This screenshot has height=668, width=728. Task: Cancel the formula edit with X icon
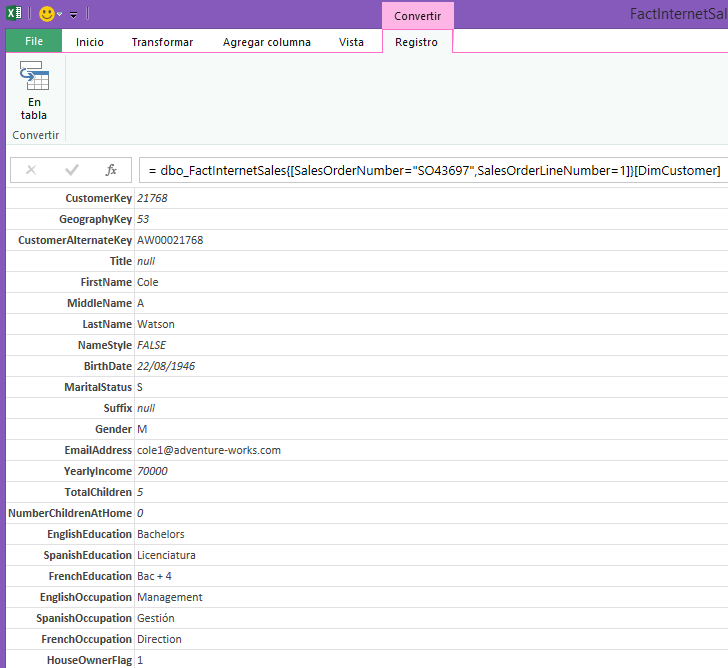pos(31,170)
